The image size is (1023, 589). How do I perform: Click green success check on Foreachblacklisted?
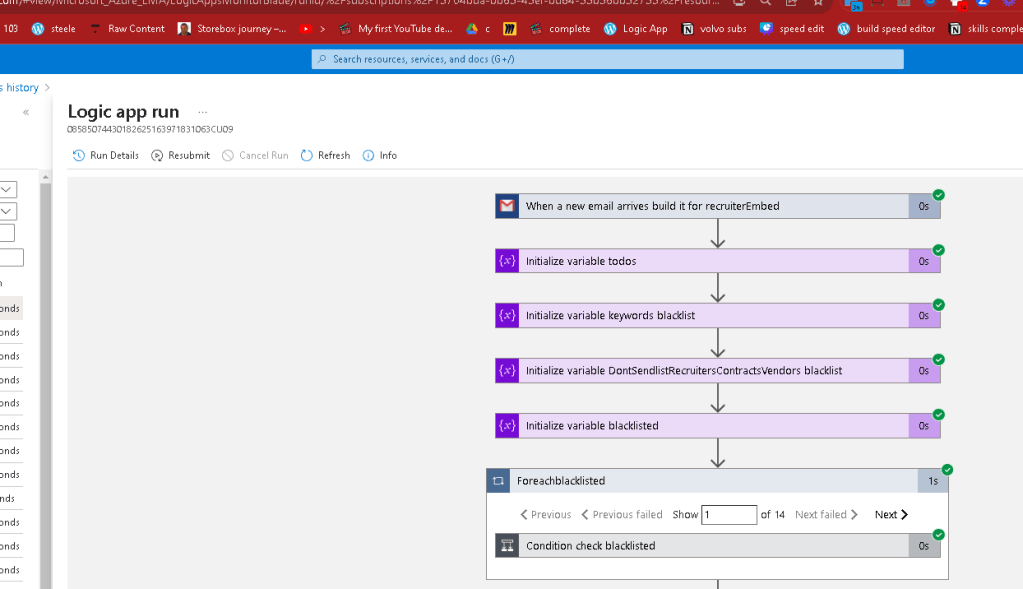coord(947,470)
